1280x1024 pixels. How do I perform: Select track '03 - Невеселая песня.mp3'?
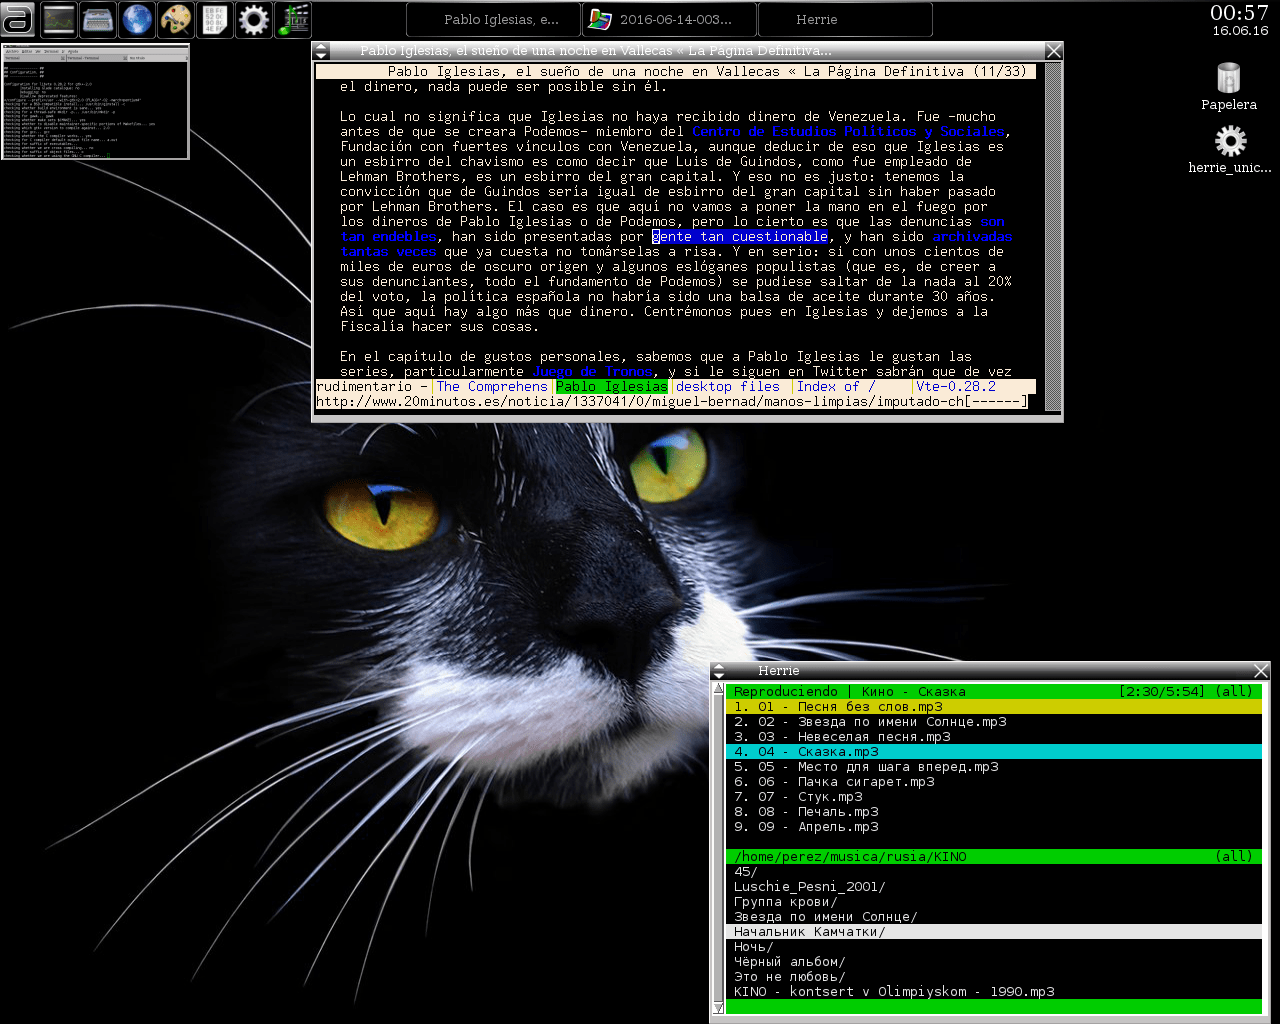pyautogui.click(x=994, y=737)
